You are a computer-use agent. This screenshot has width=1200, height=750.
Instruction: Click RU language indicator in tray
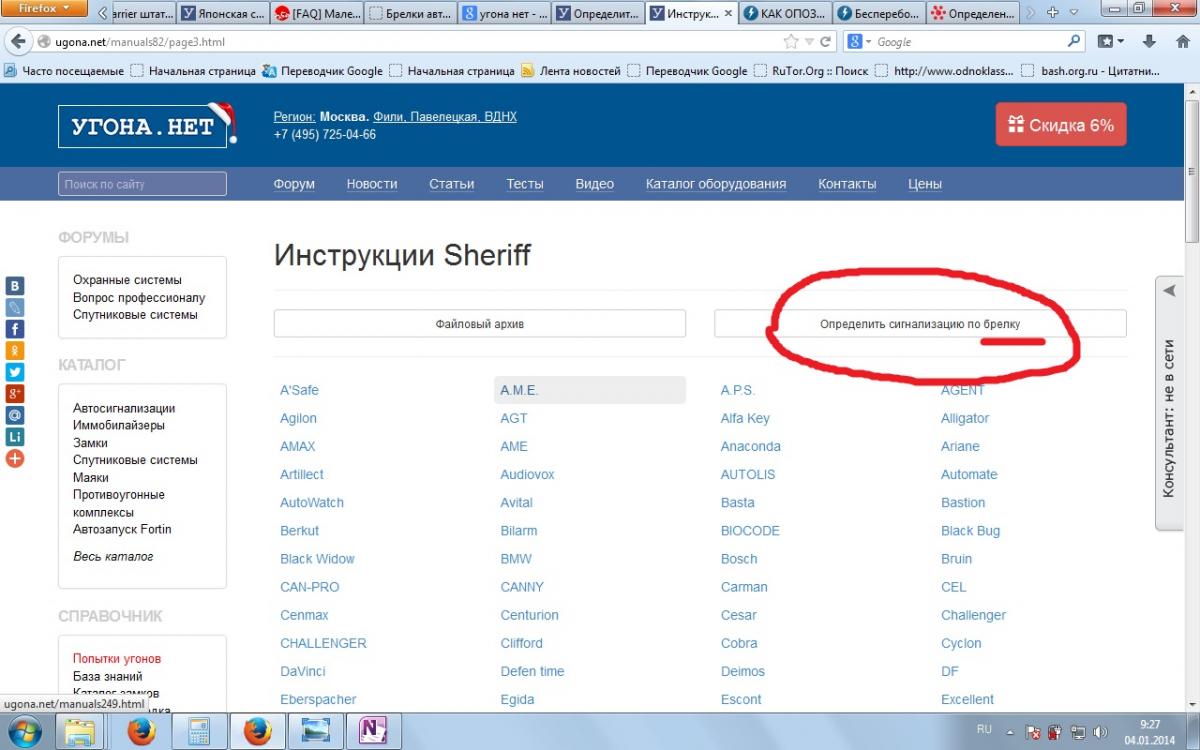pos(984,727)
